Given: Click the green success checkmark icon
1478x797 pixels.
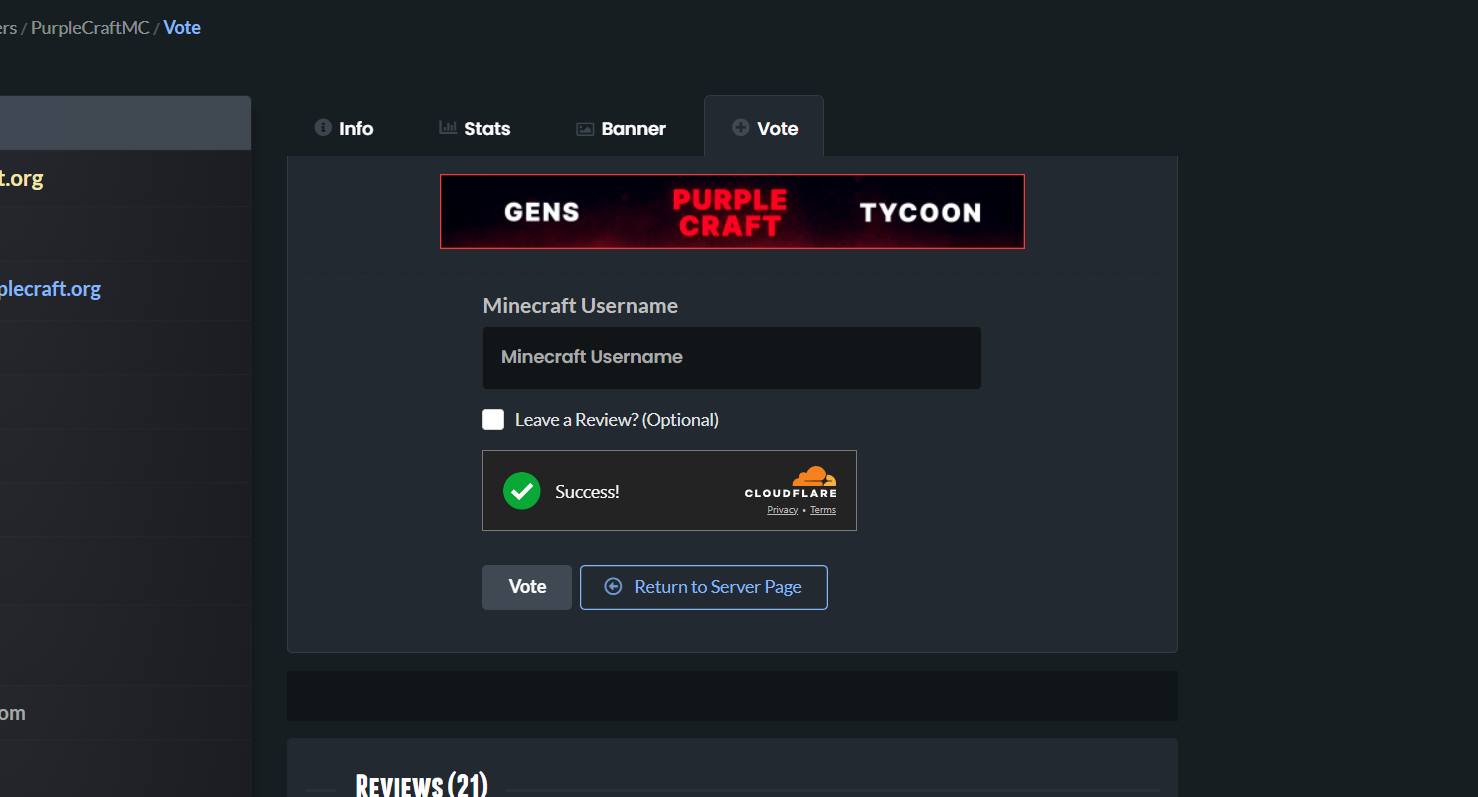Looking at the screenshot, I should (x=521, y=491).
